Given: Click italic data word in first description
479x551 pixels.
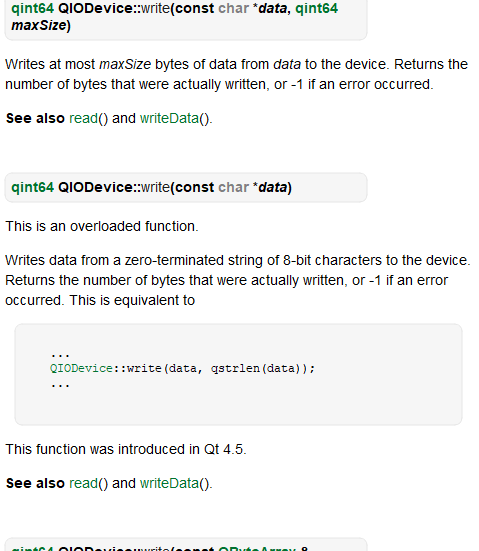Looking at the screenshot, I should point(287,64).
